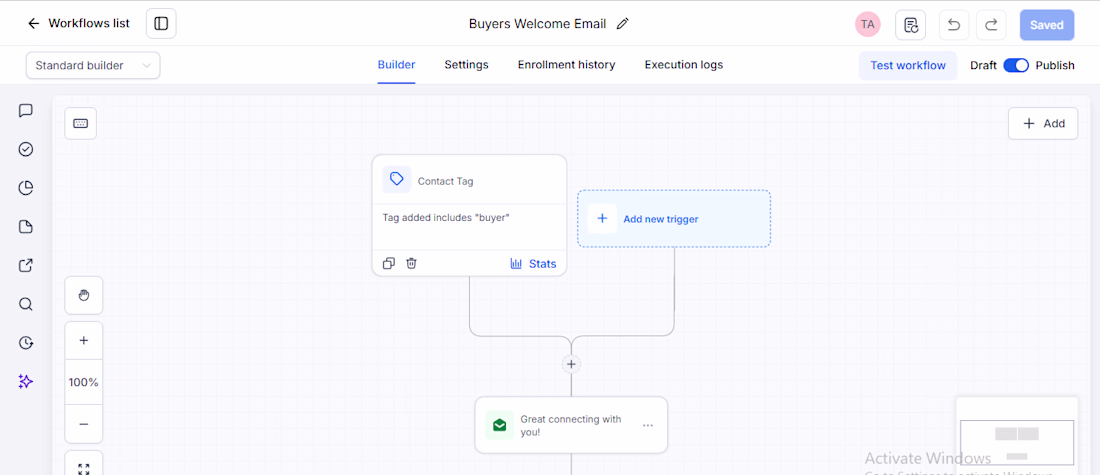Viewport: 1100px width, 475px height.
Task: Open the version history notes icon
Action: 911,25
